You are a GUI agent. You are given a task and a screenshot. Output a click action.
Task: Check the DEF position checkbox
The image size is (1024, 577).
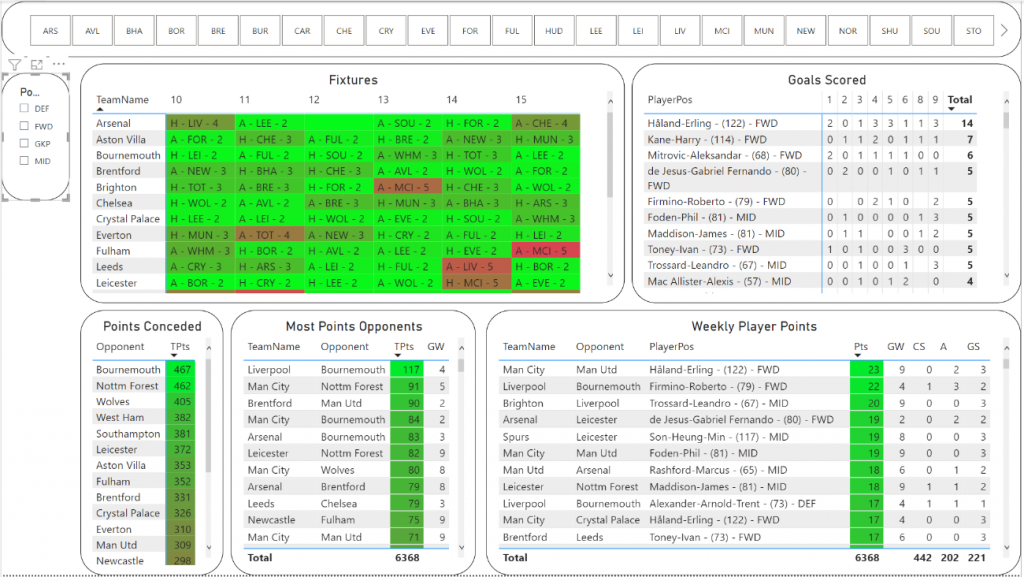(25, 108)
